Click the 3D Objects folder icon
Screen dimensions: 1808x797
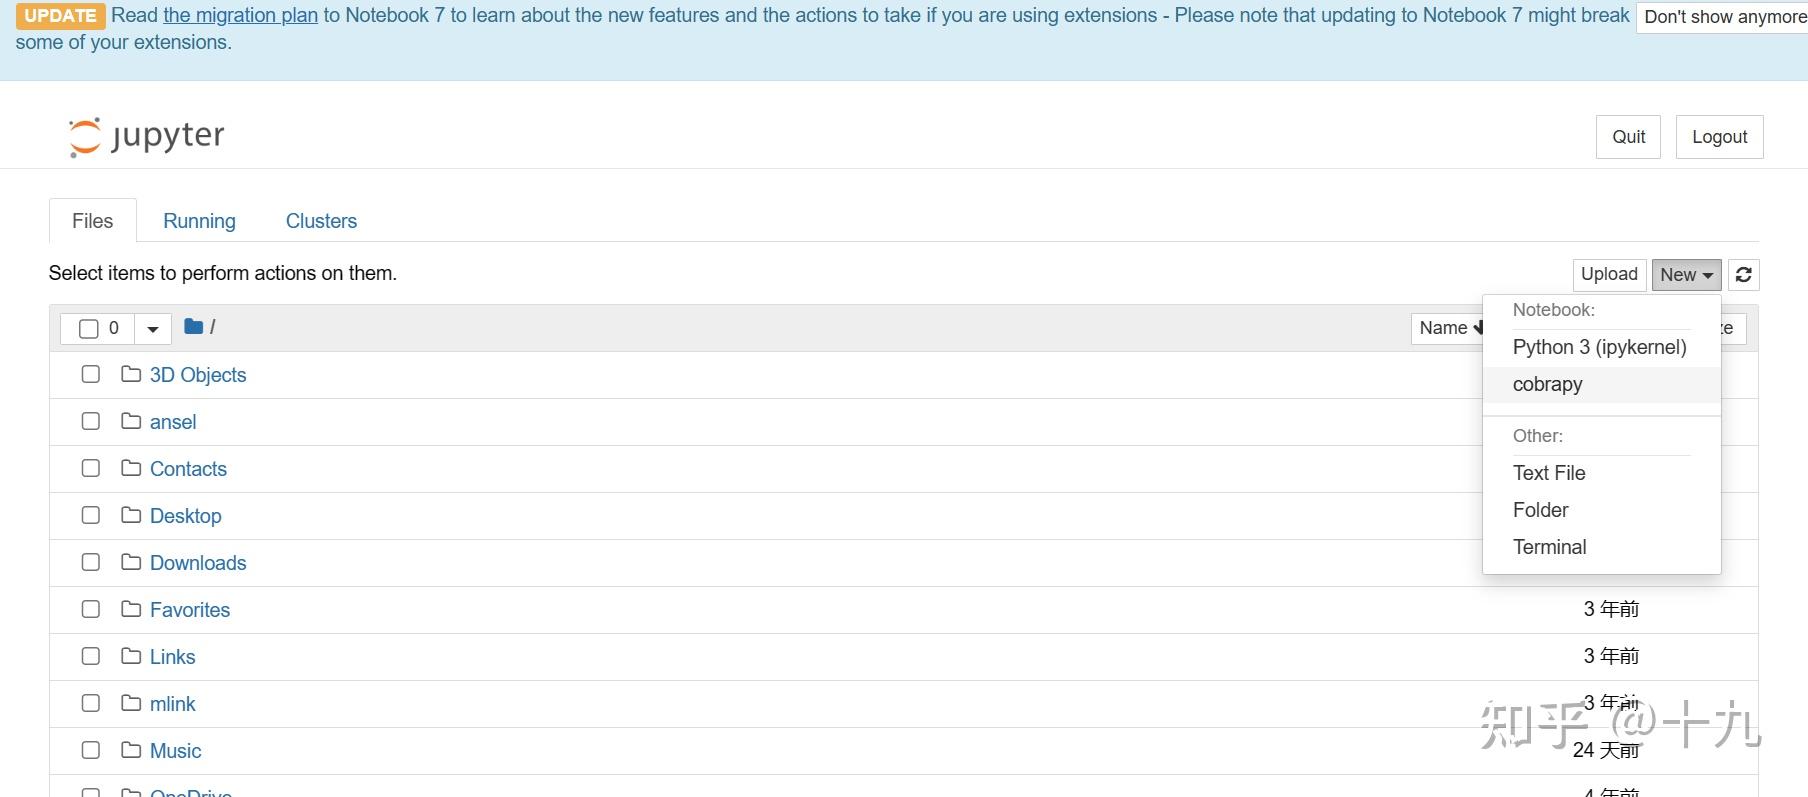click(x=131, y=375)
